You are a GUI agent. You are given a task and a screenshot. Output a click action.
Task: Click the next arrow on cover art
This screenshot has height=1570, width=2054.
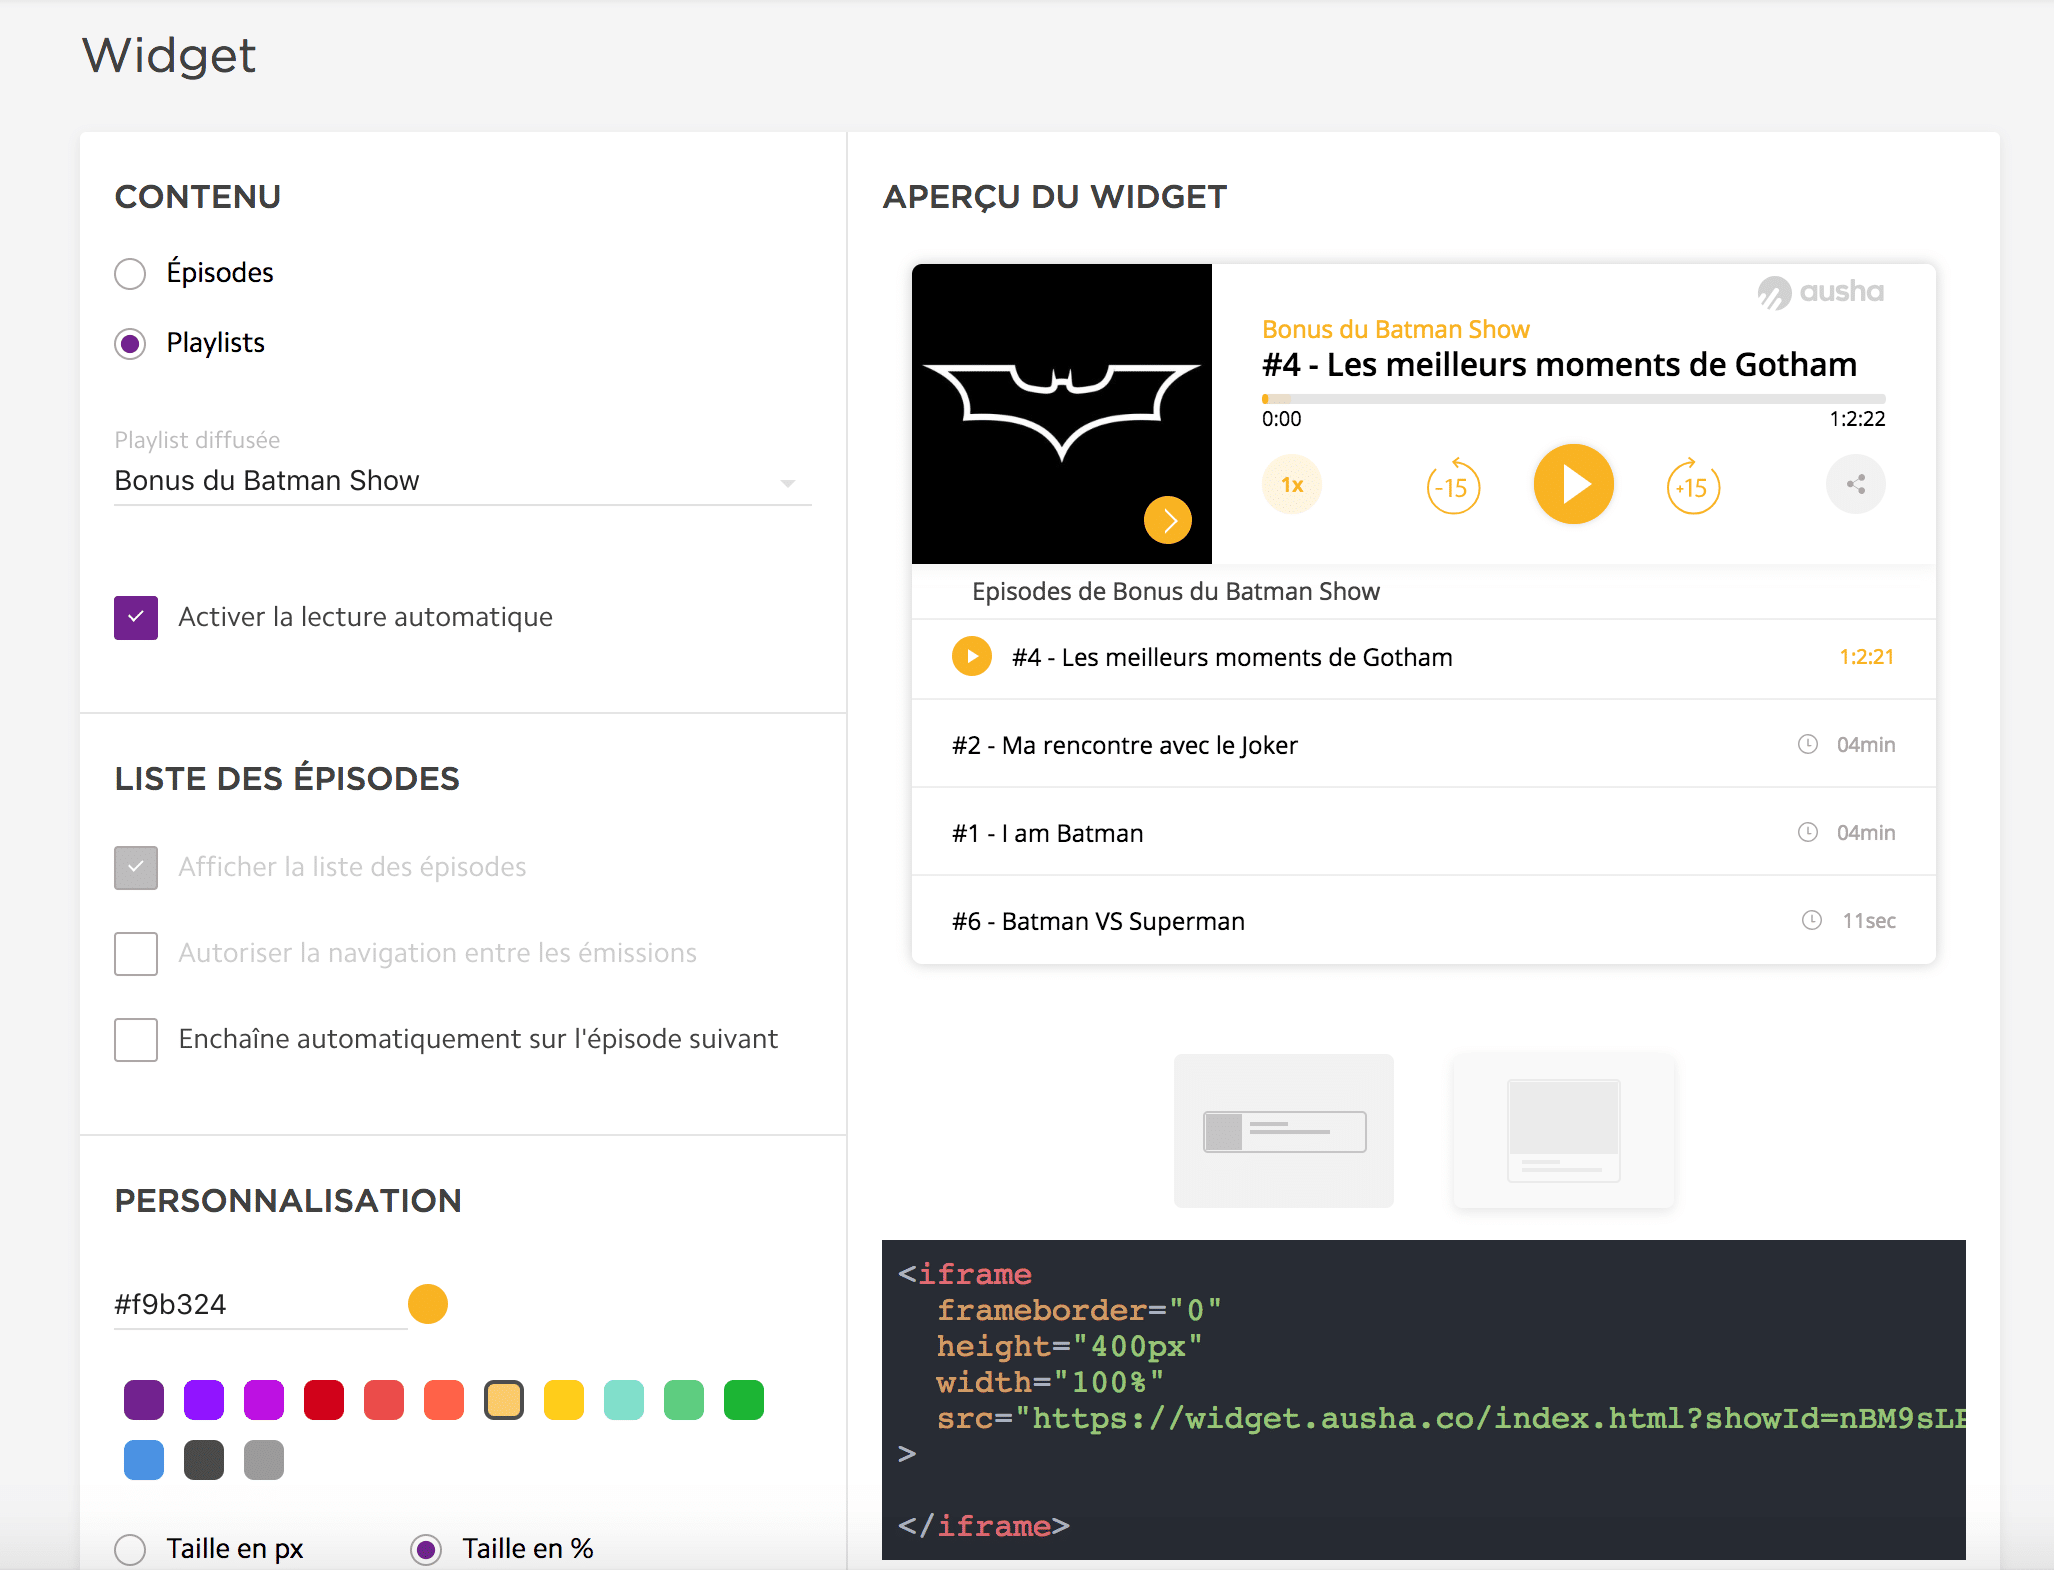[1168, 520]
